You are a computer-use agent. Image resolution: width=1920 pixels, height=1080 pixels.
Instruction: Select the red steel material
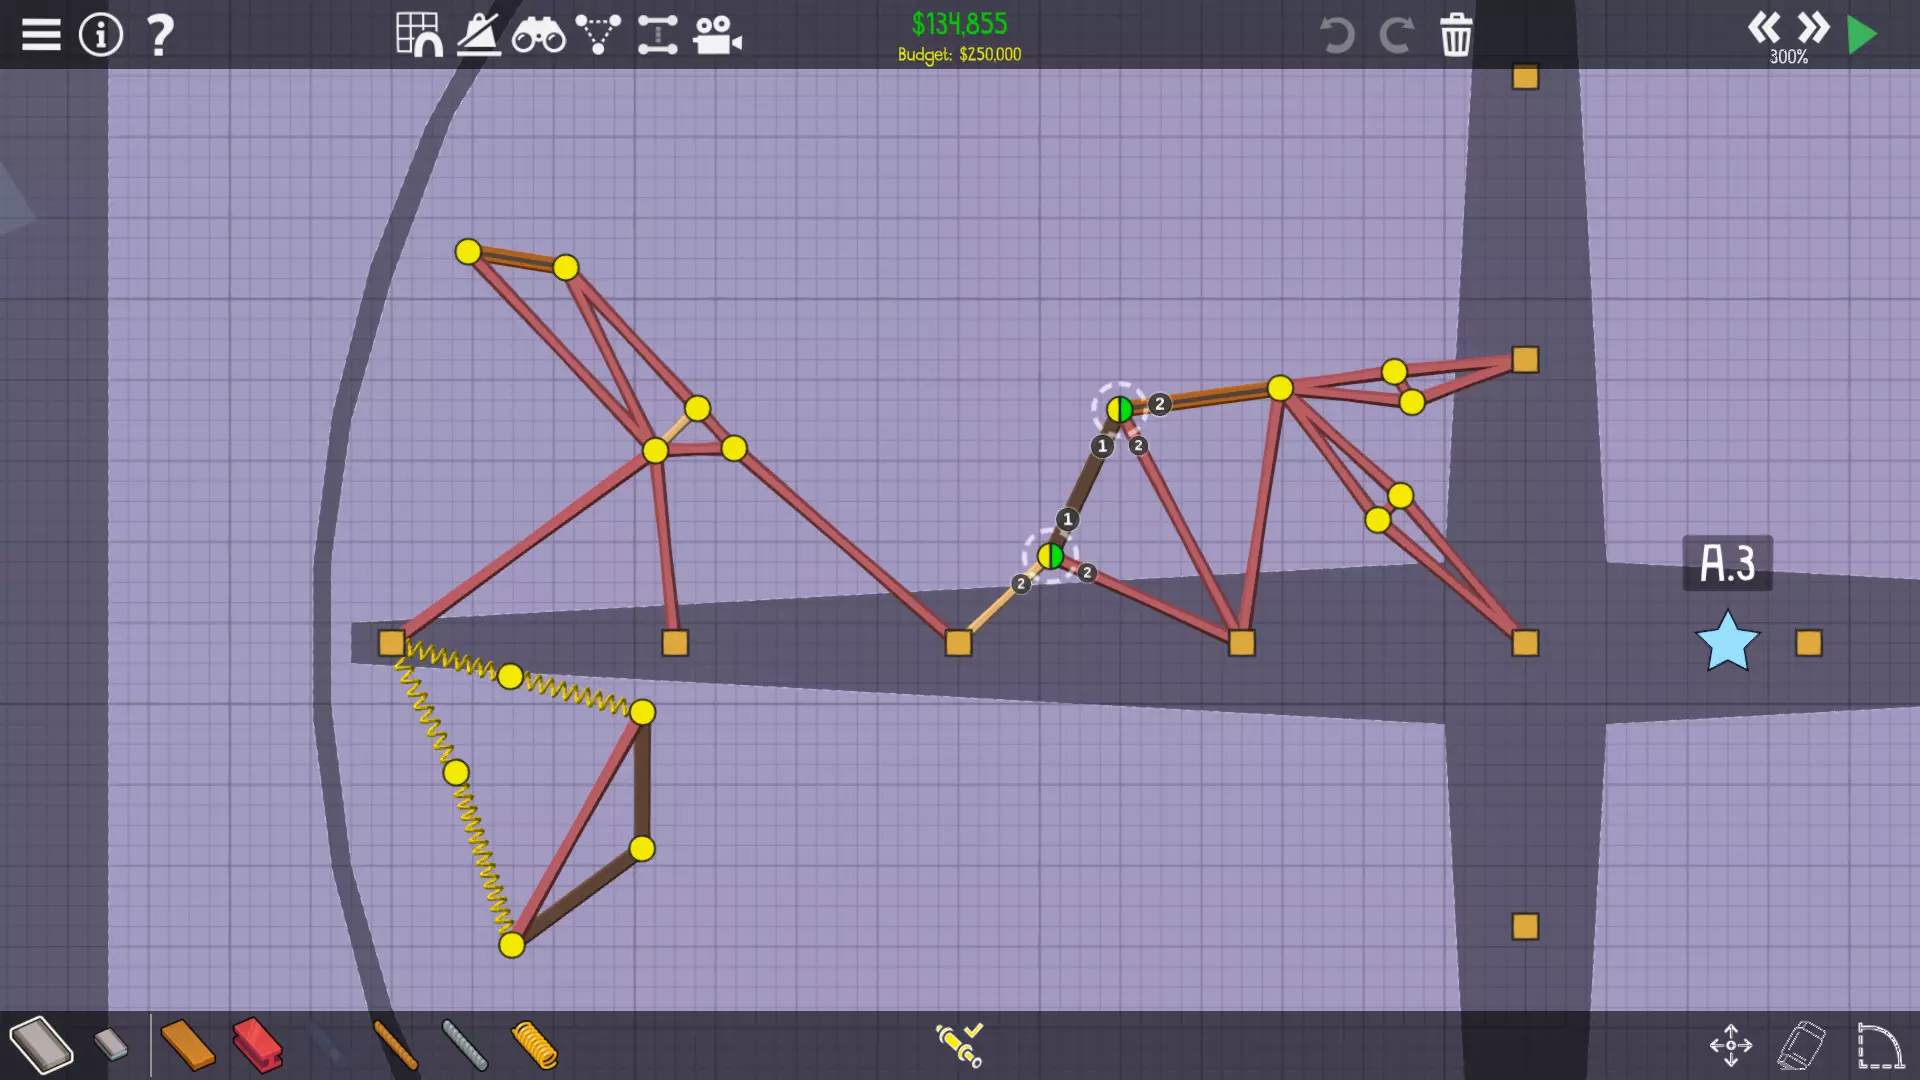(257, 1045)
